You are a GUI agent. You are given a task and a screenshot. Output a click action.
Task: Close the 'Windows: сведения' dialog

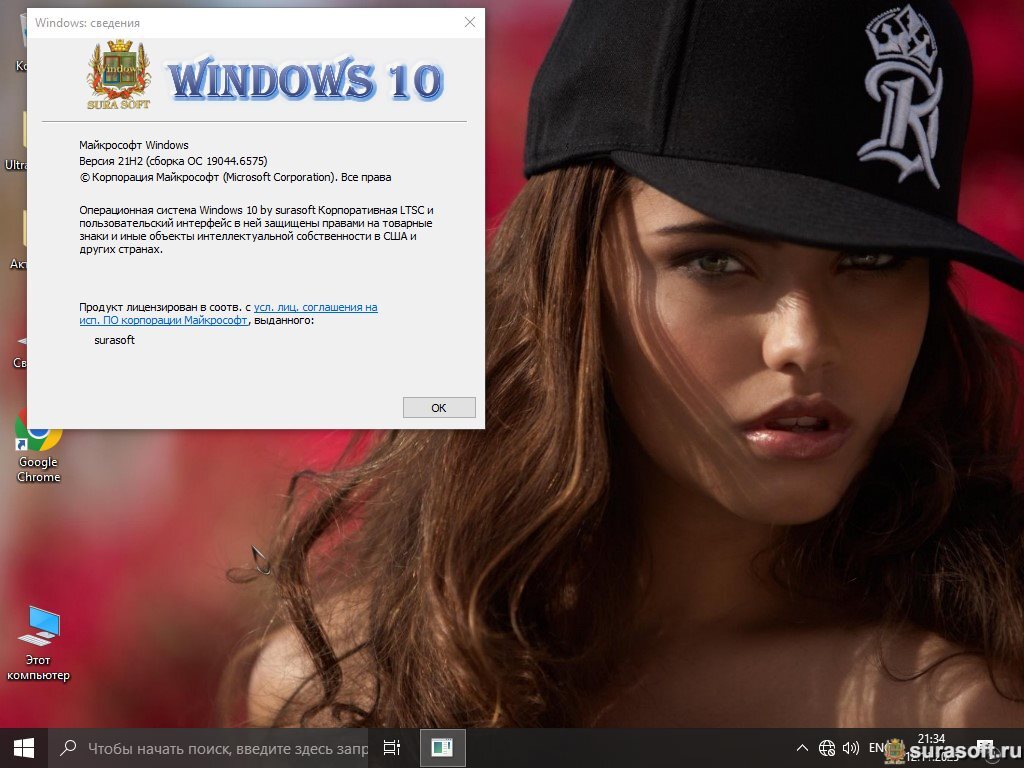click(x=469, y=22)
